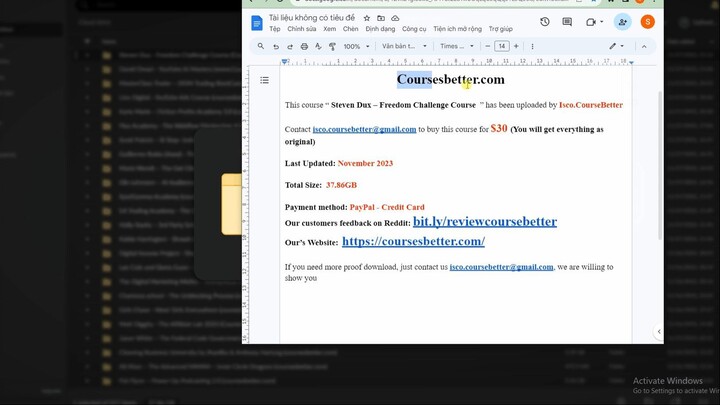Move document using the folder icon beside title

tap(381, 18)
